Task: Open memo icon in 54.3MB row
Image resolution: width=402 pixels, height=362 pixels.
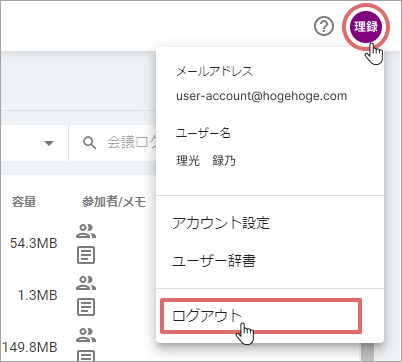Action: (86, 255)
